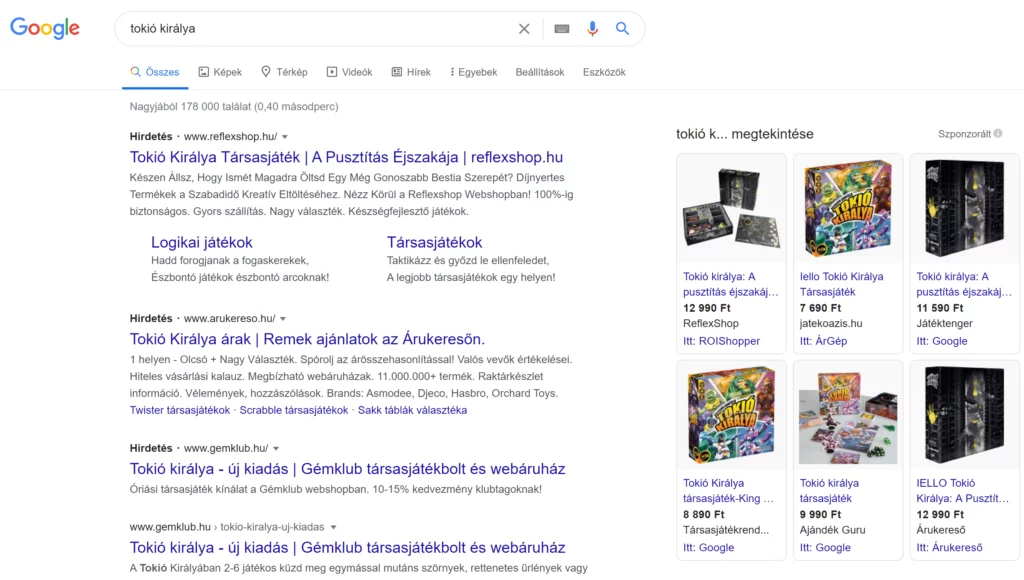Open 'Iello Tokió Királya Társasjáték' product title

point(841,284)
